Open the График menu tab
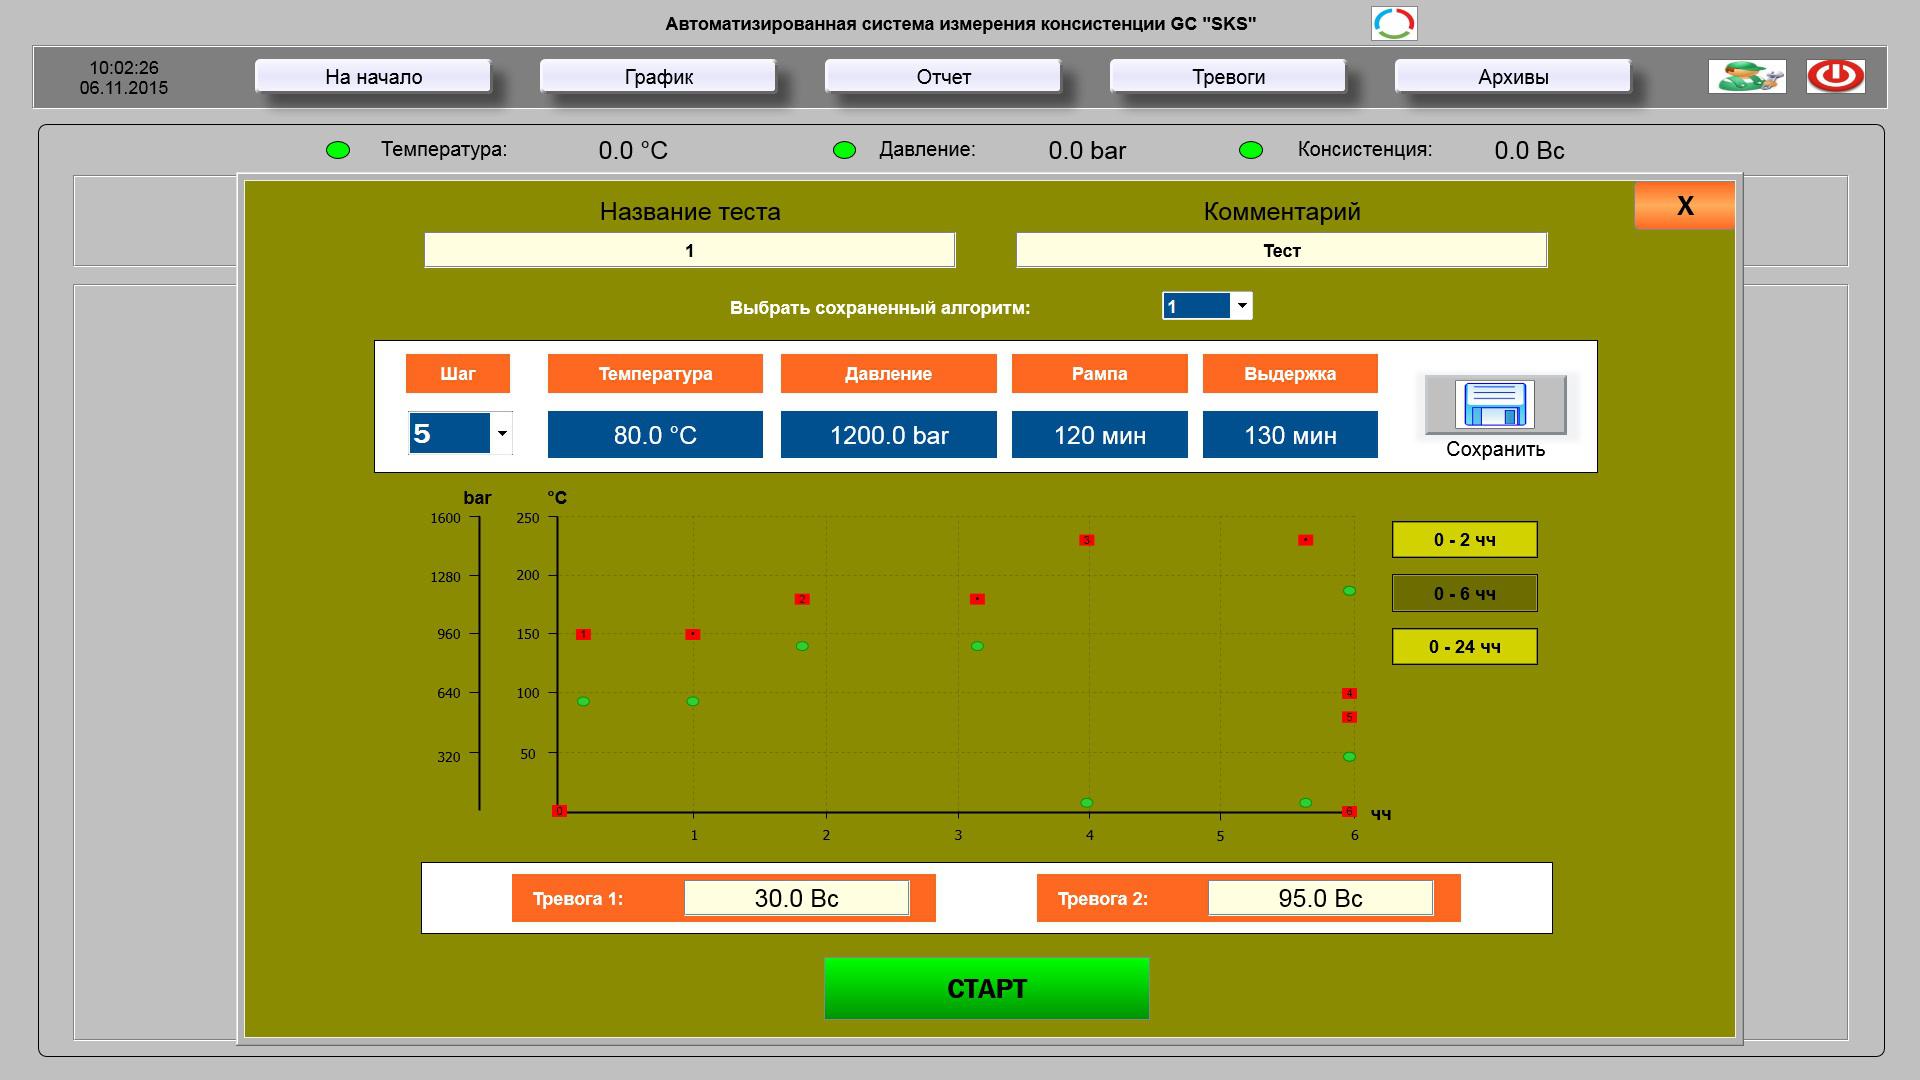 pyautogui.click(x=658, y=77)
